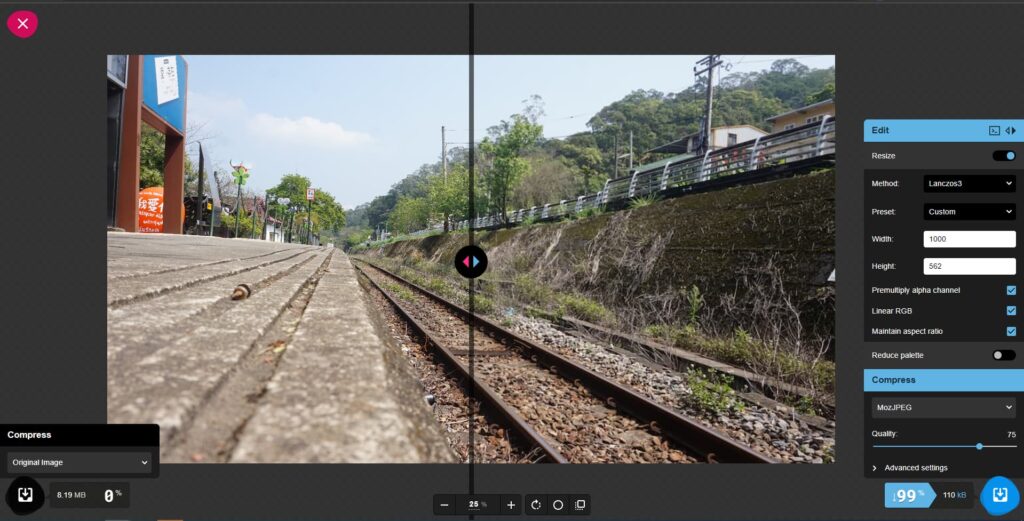Click the 25% zoom level field
This screenshot has height=521, width=1024.
477,505
